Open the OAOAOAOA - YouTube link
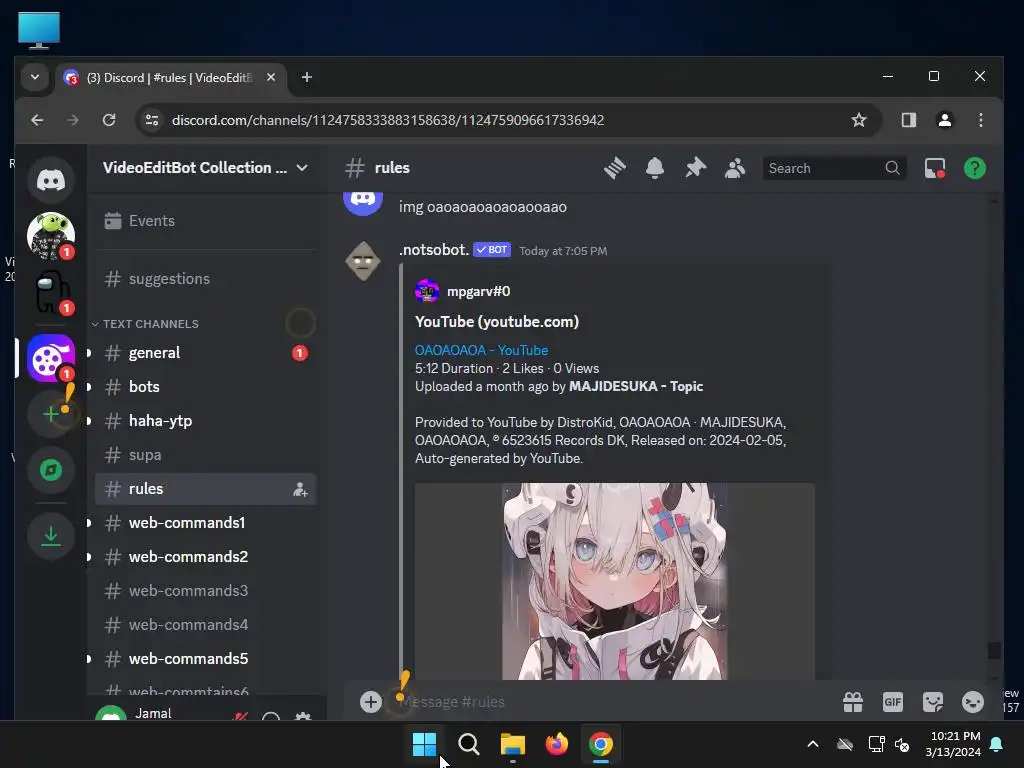 (x=481, y=350)
